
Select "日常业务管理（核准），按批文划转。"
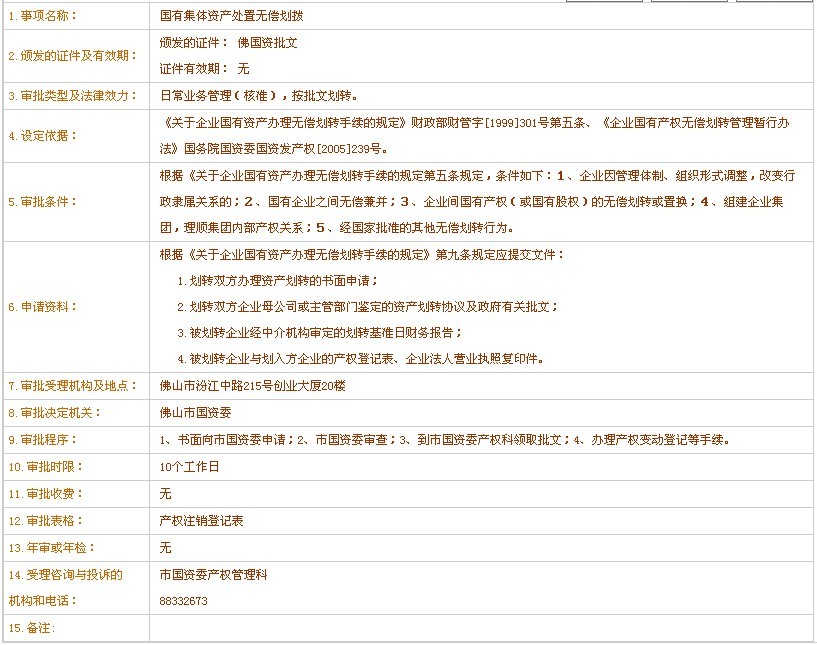tap(258, 96)
